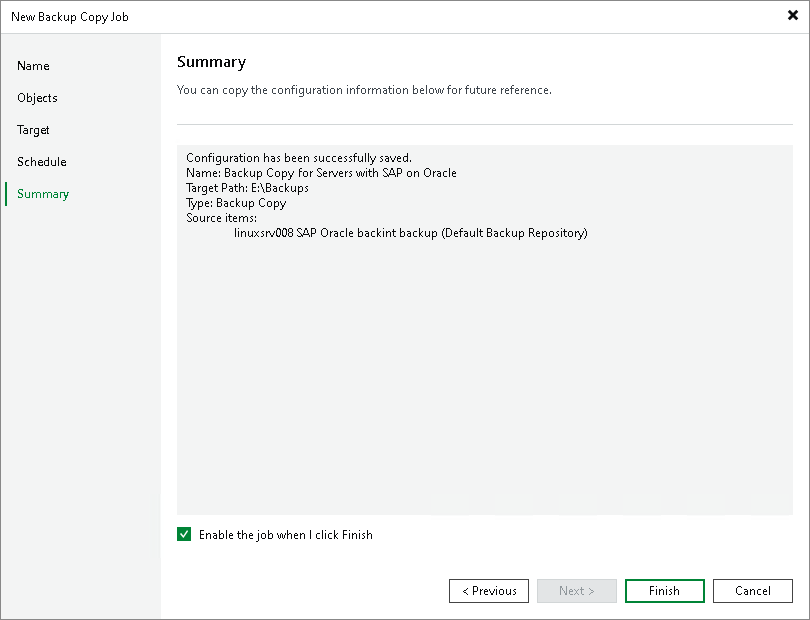Select the highlighted Summary step
Viewport: 810px width, 620px height.
42,194
